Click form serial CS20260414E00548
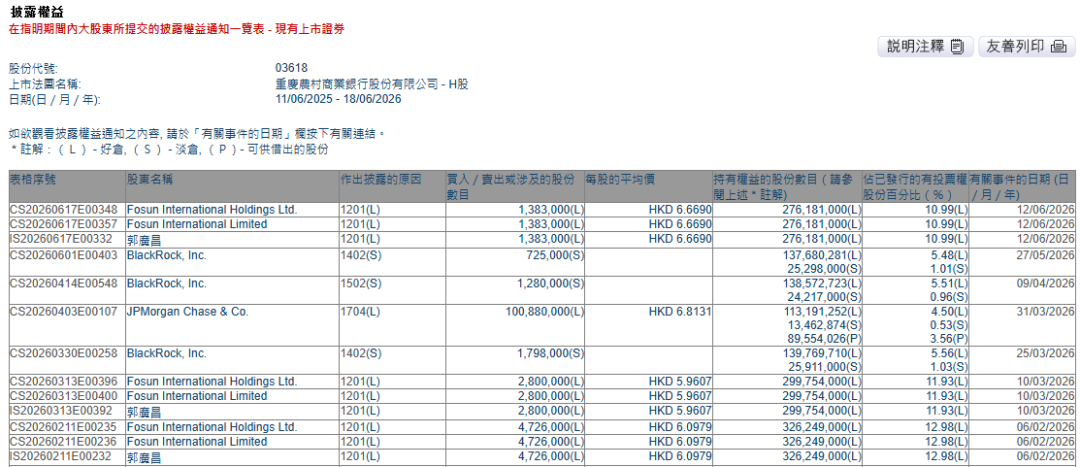The width and height of the screenshot is (1080, 467). click(64, 284)
